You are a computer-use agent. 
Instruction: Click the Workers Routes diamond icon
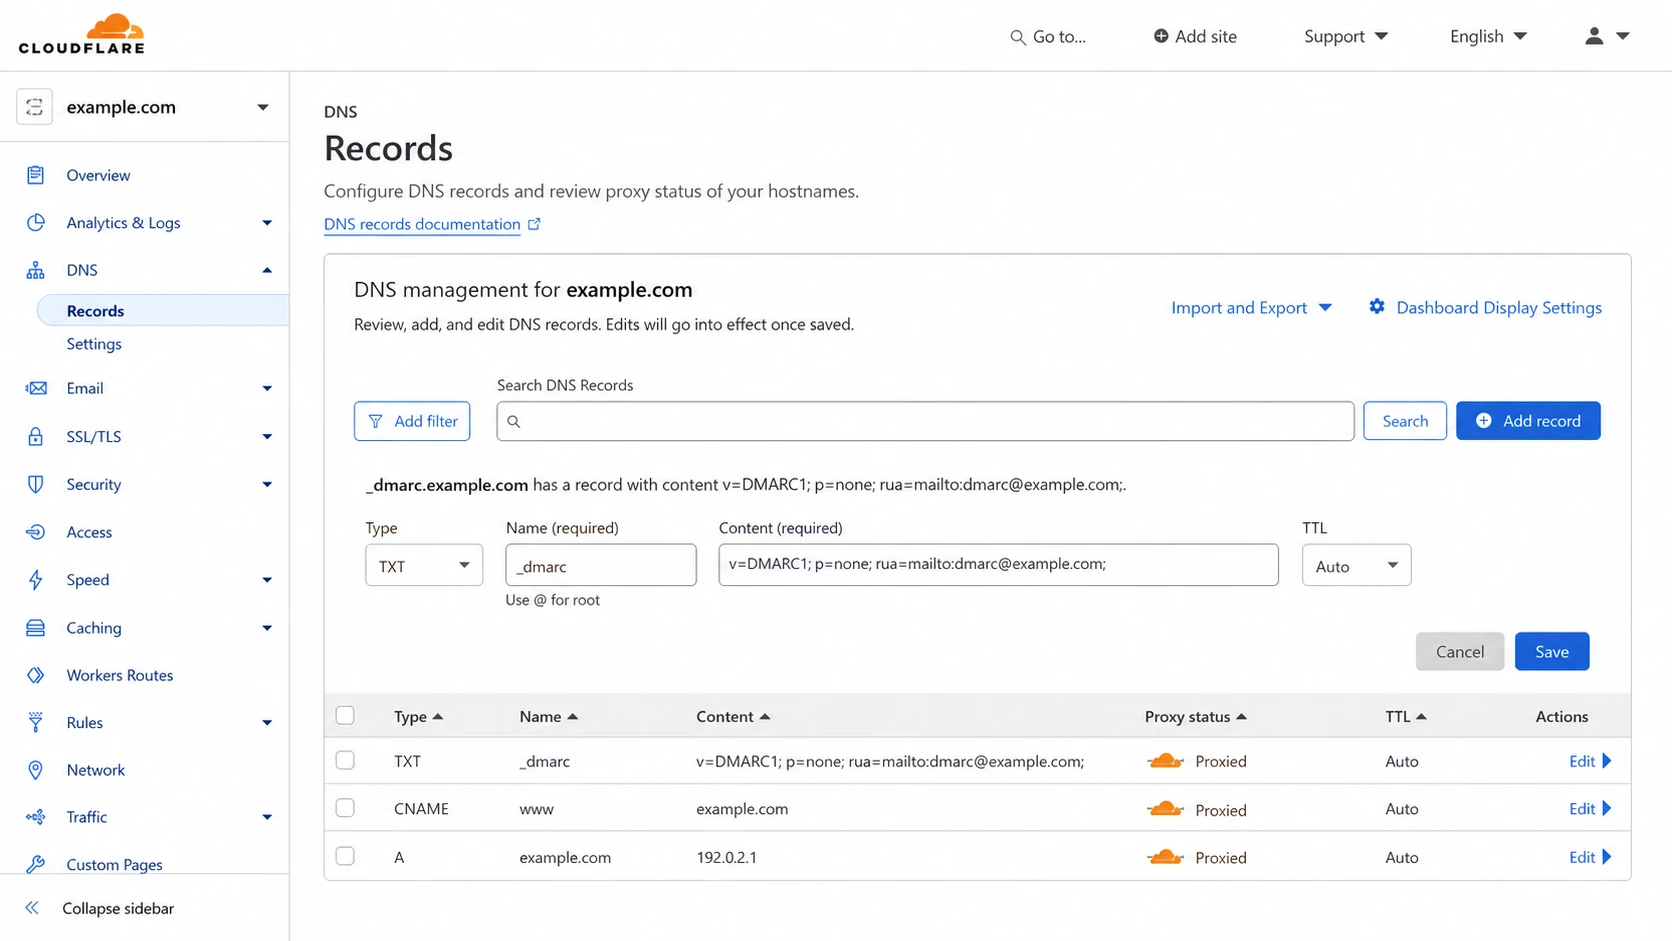tap(35, 675)
